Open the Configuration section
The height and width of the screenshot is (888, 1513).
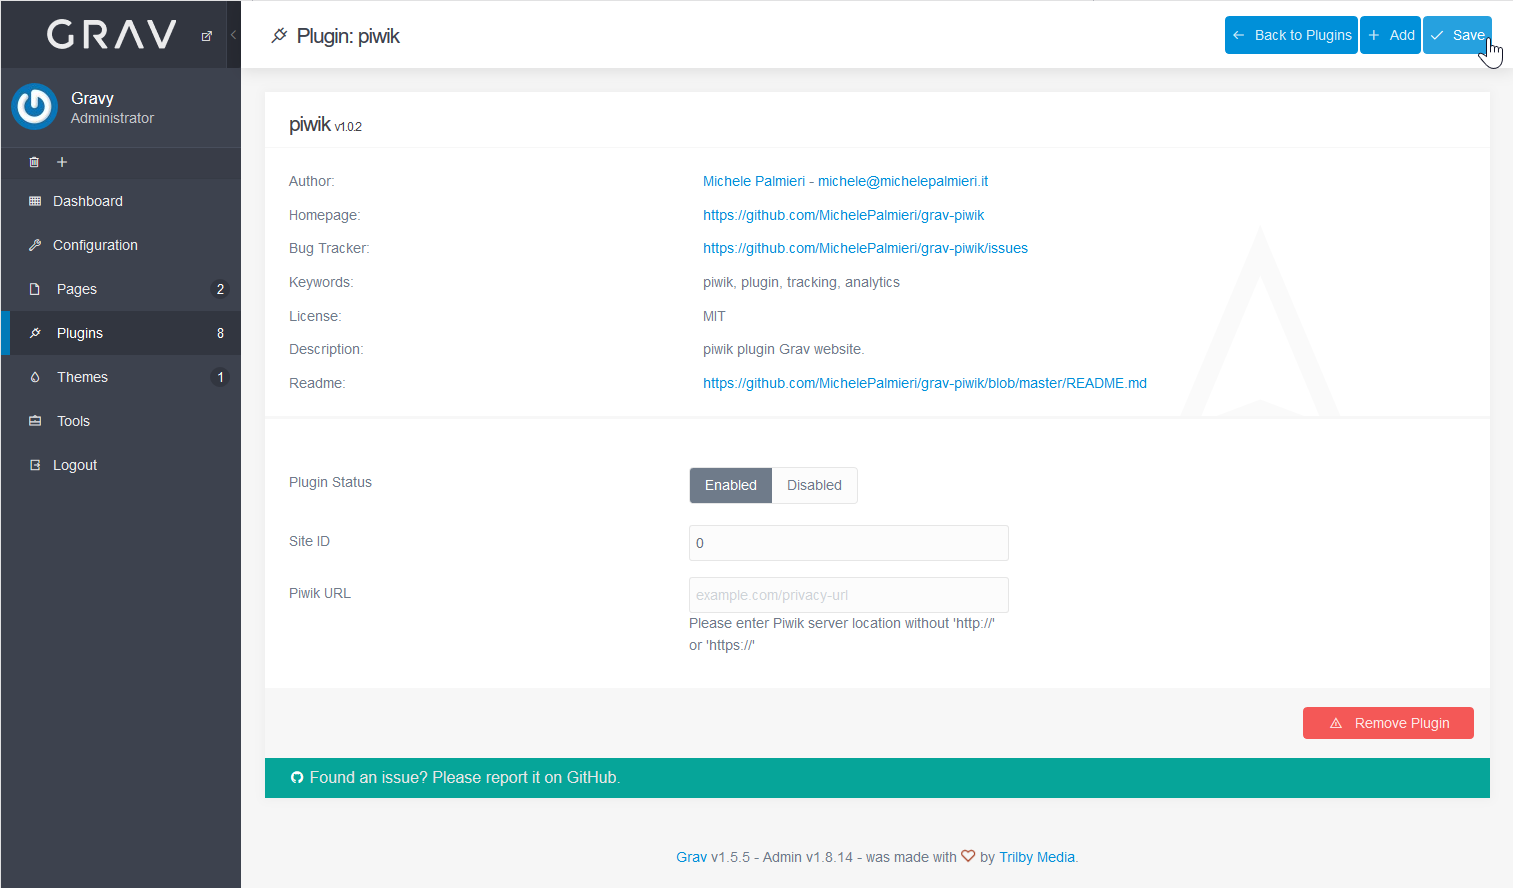(121, 245)
